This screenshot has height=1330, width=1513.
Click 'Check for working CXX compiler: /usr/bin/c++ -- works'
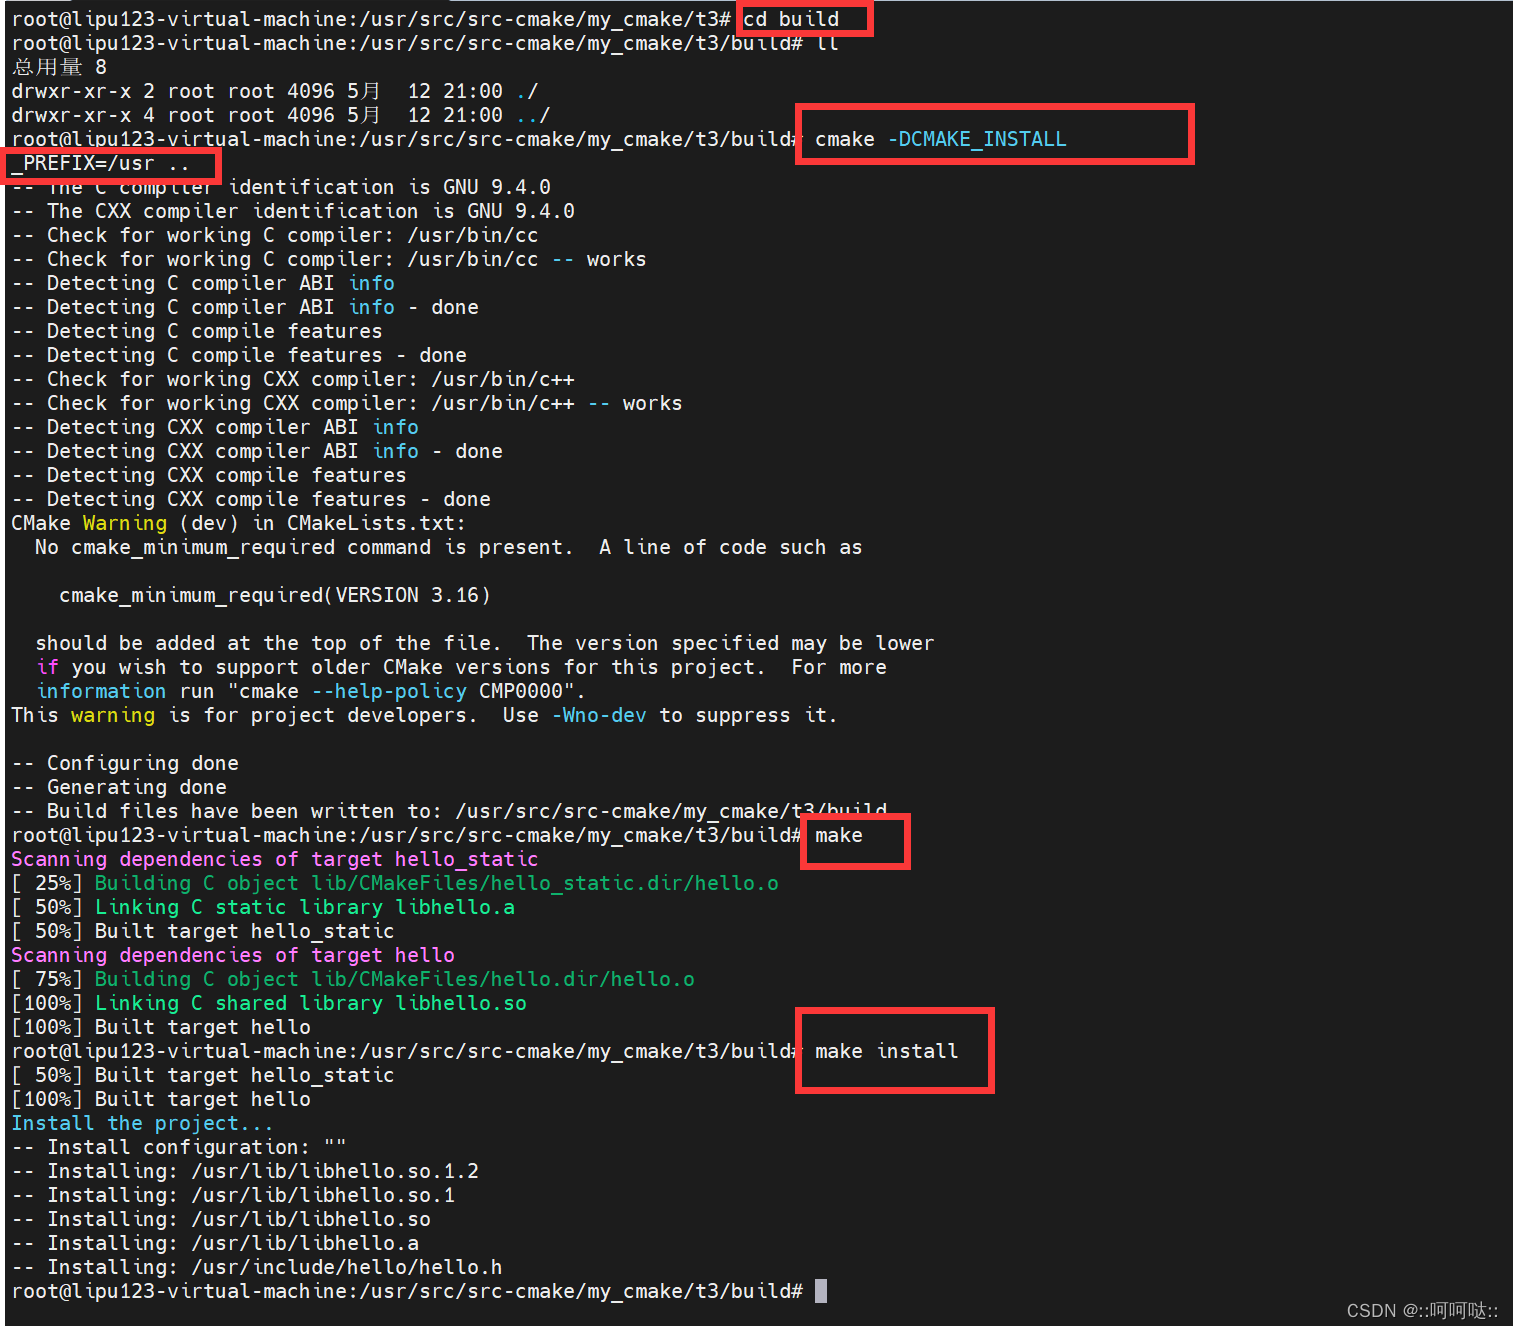pos(347,403)
